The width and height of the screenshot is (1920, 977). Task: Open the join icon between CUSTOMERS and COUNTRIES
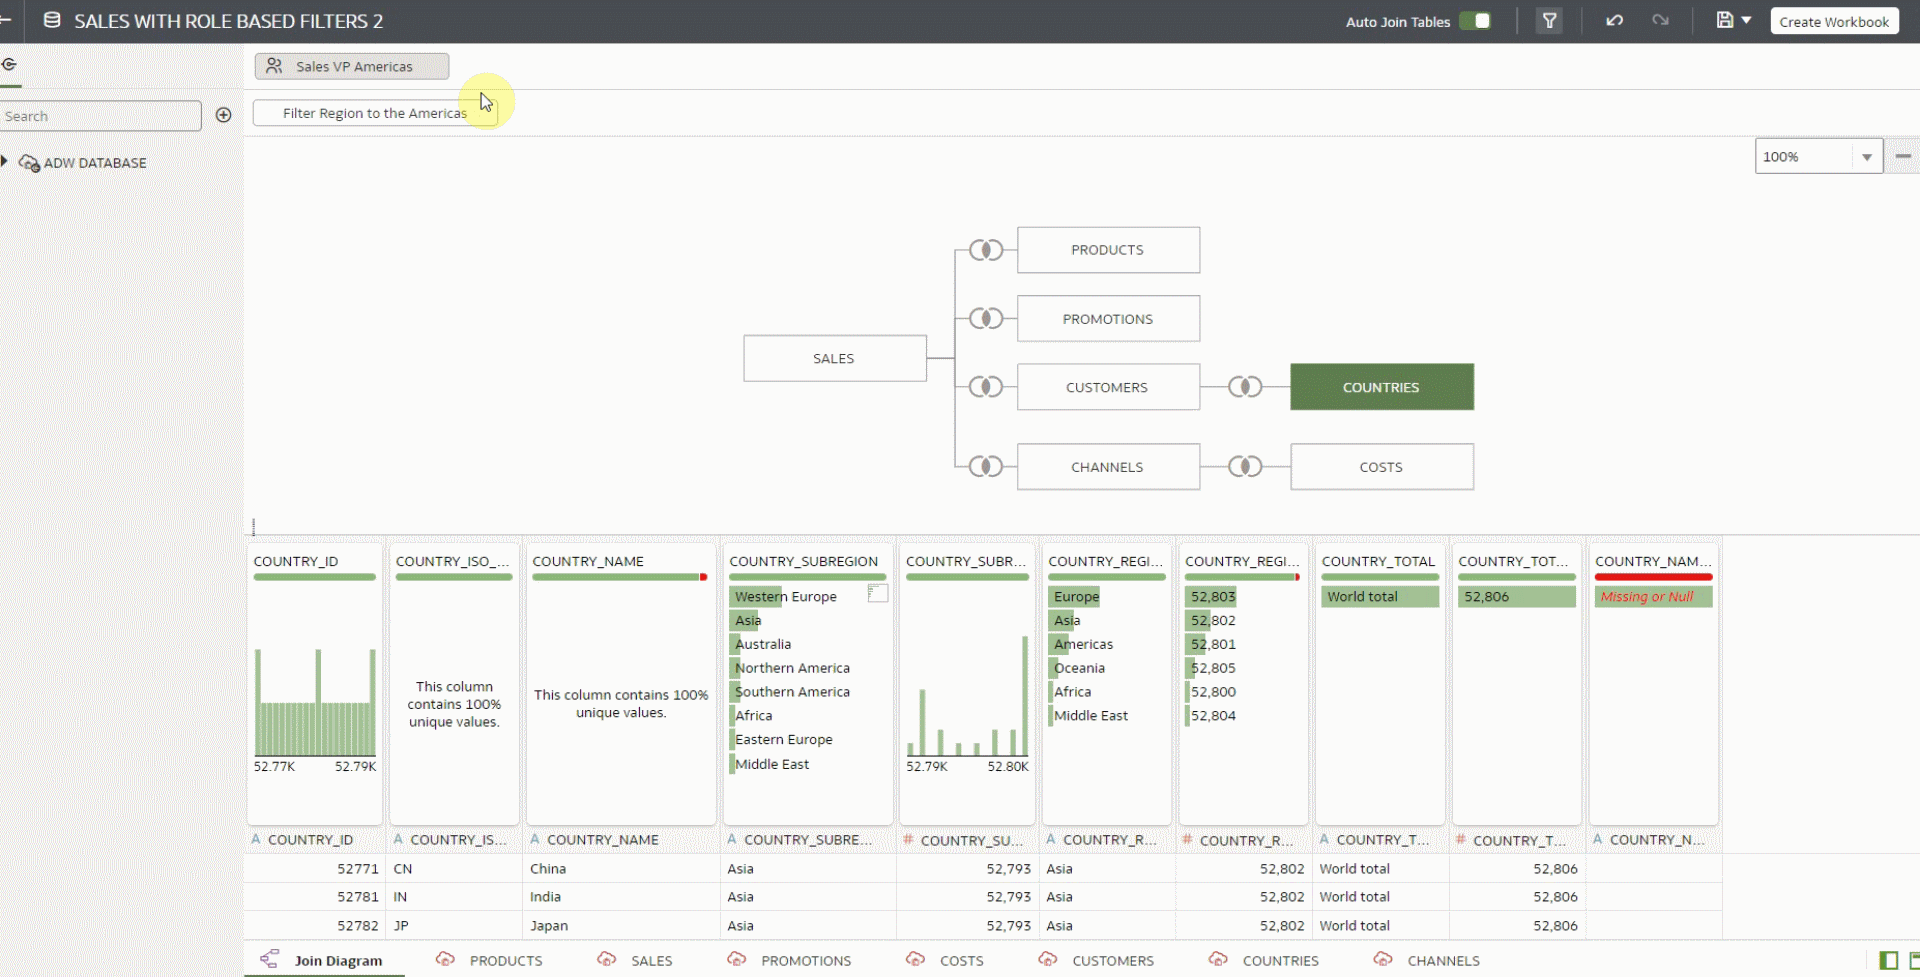click(1245, 387)
